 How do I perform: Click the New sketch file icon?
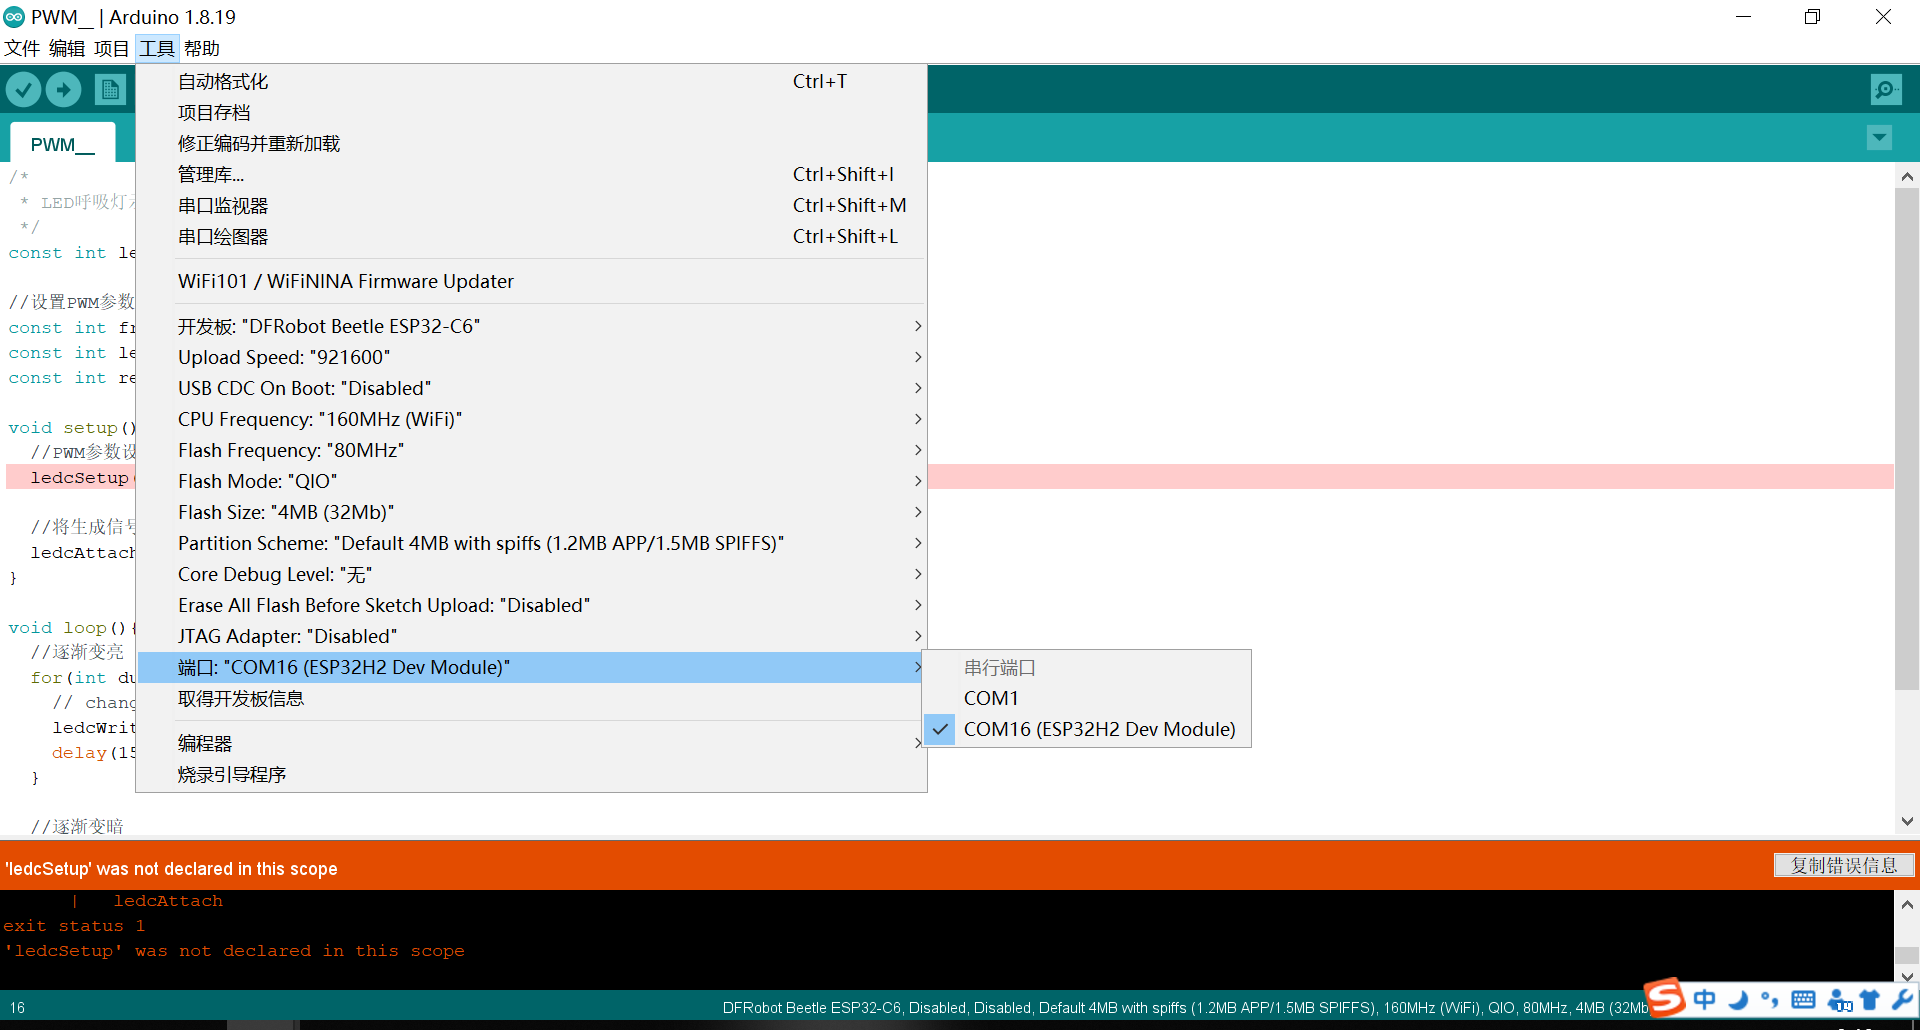pos(110,90)
